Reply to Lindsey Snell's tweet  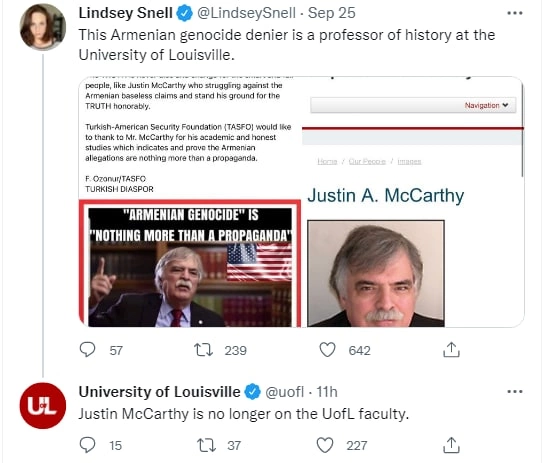pyautogui.click(x=87, y=349)
